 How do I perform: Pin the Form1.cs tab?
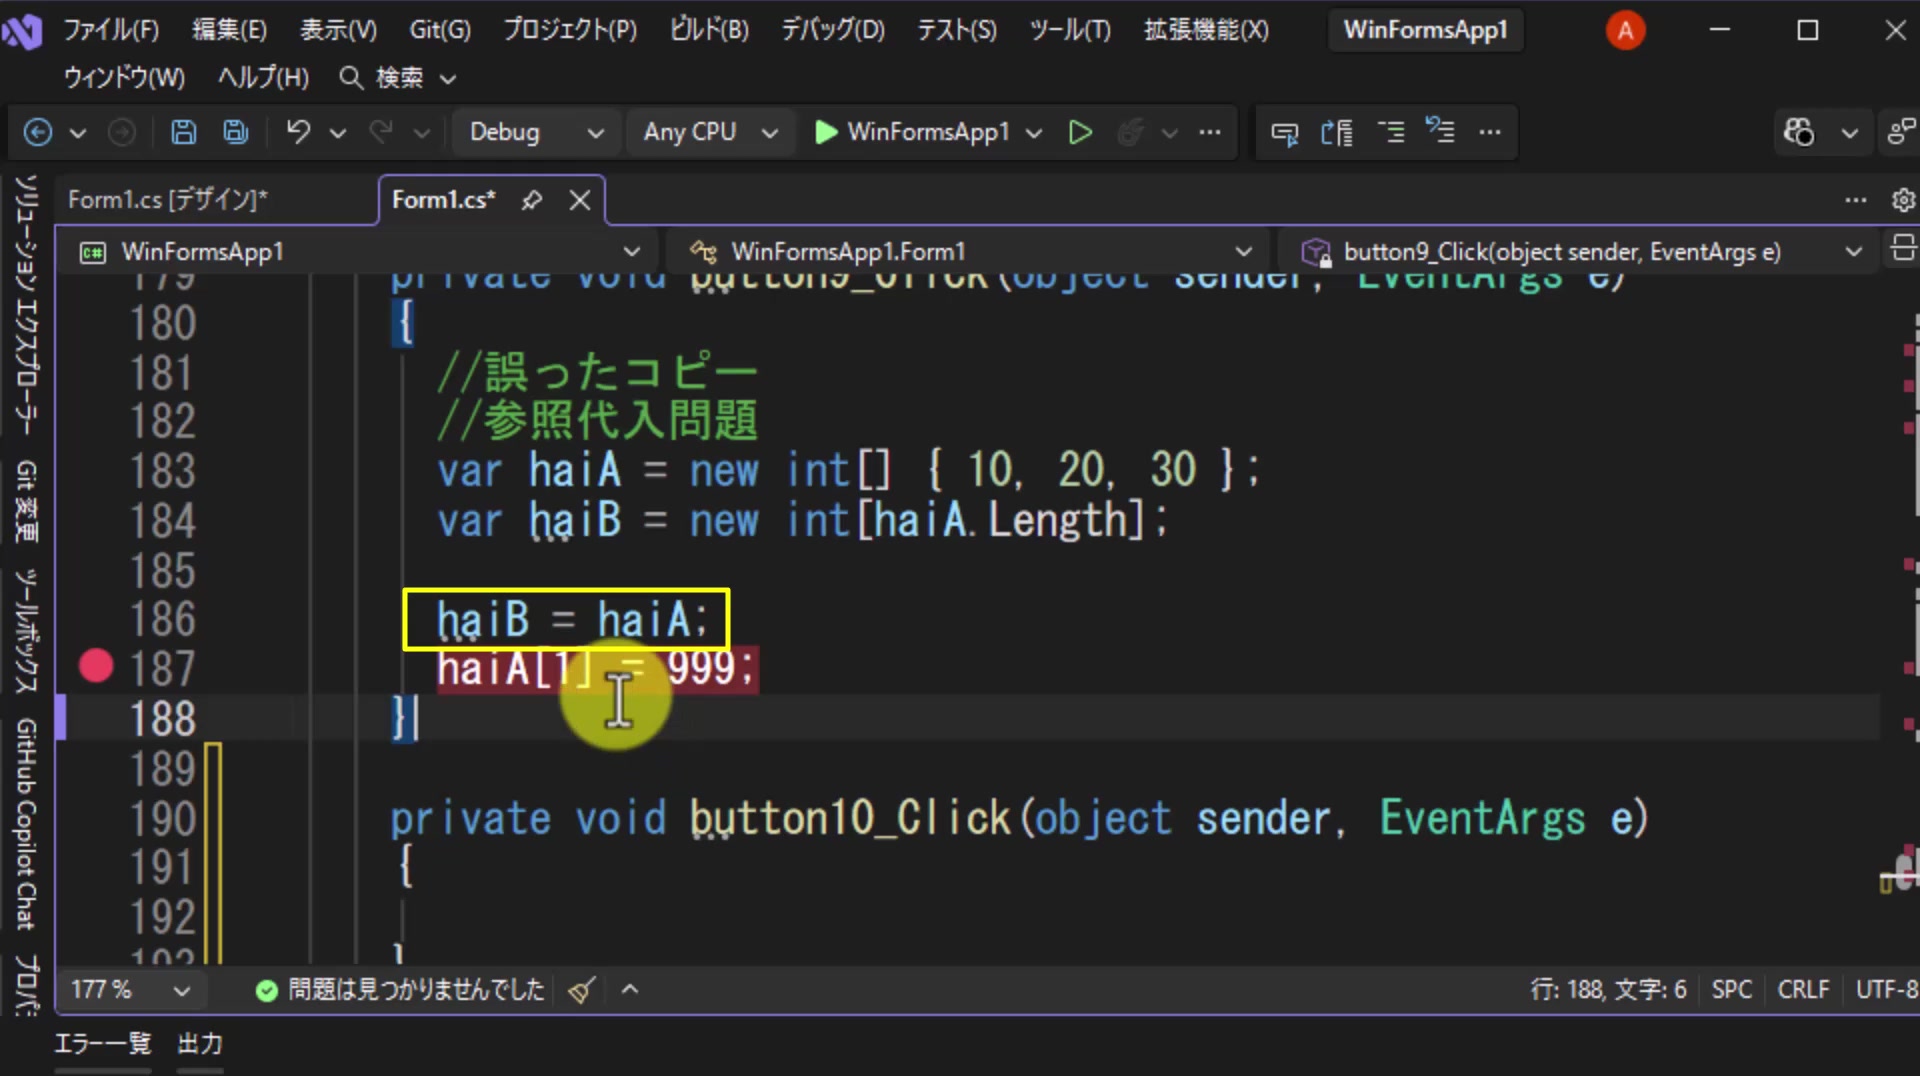click(x=531, y=200)
